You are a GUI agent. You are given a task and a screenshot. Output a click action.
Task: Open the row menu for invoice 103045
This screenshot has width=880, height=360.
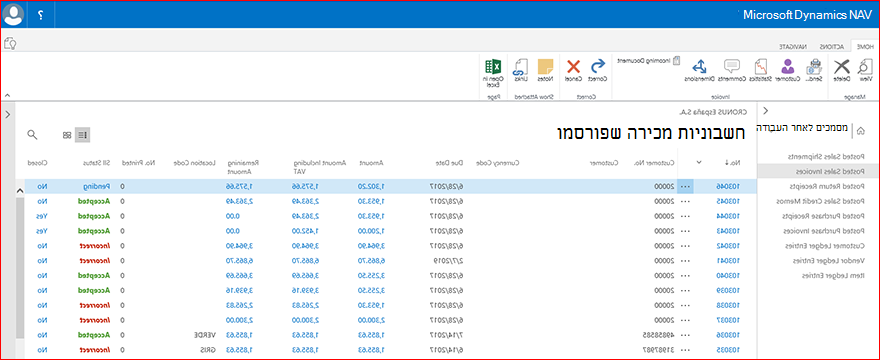685,201
